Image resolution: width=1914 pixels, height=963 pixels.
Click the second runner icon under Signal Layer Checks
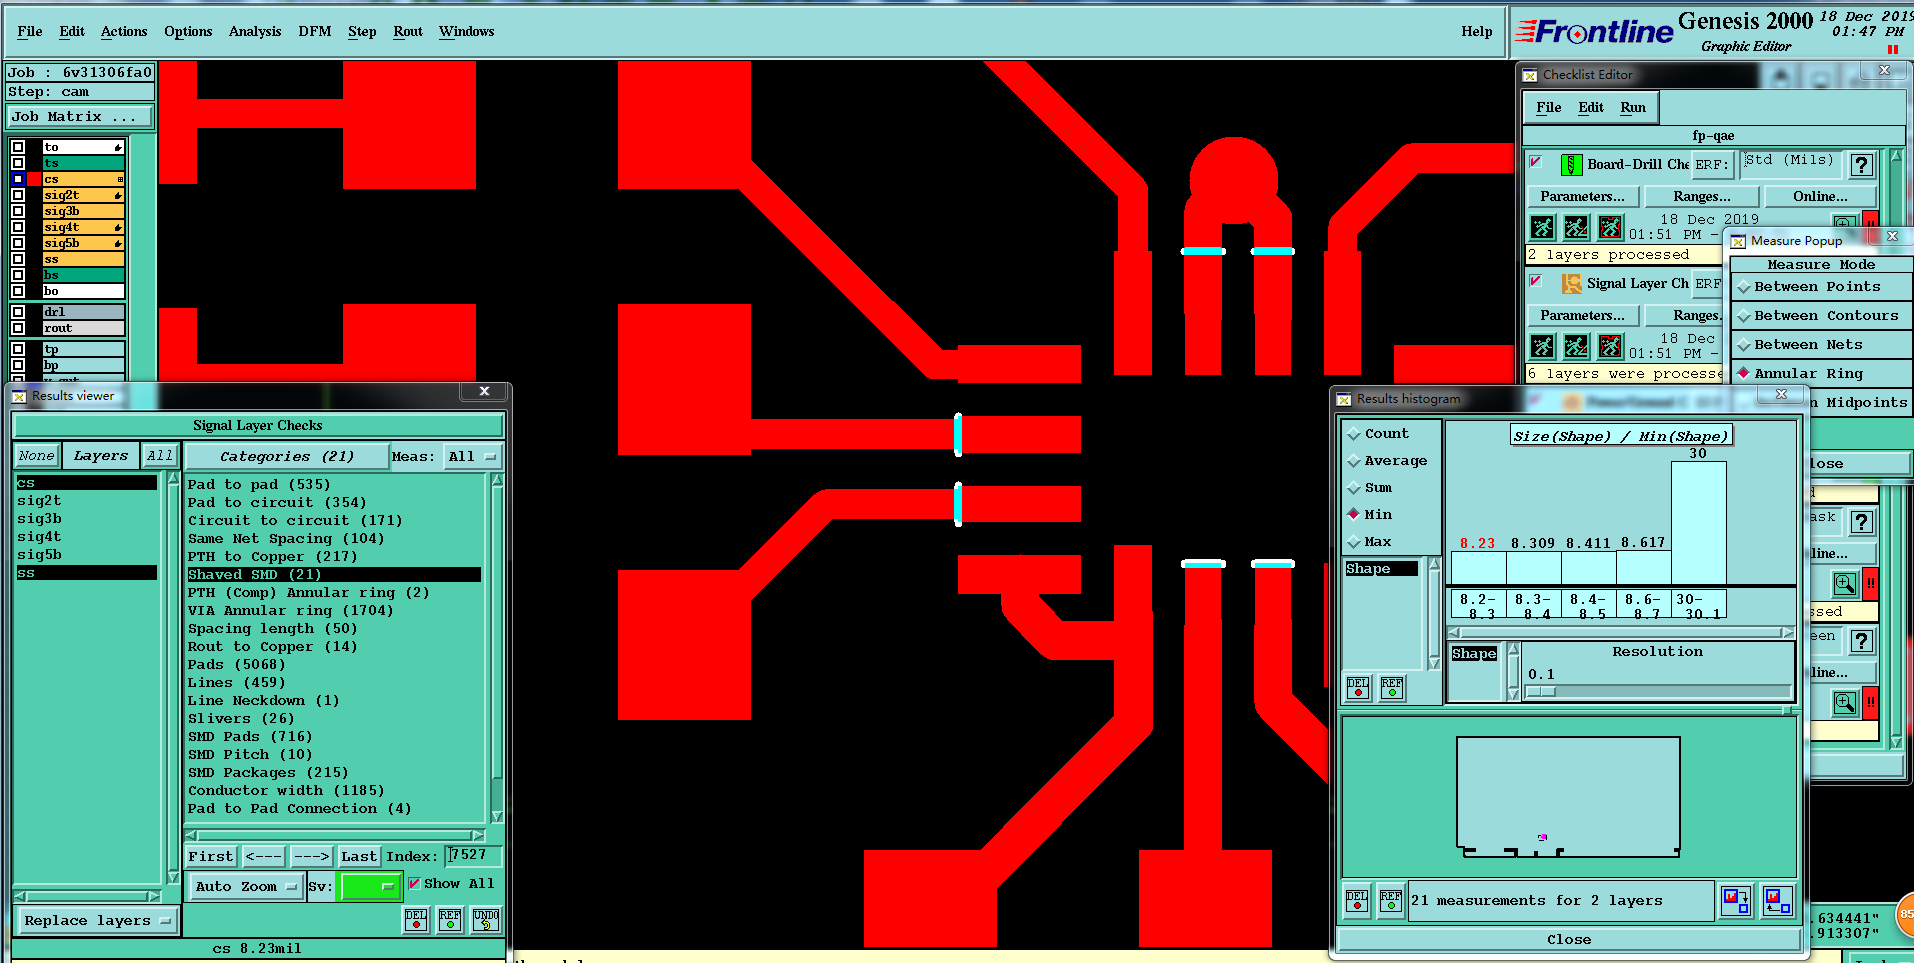tap(1576, 346)
